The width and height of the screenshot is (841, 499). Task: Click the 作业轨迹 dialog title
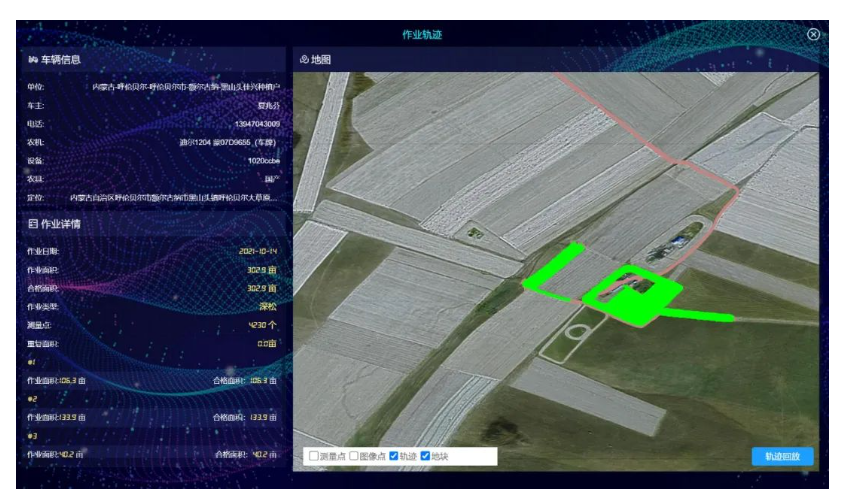421,35
